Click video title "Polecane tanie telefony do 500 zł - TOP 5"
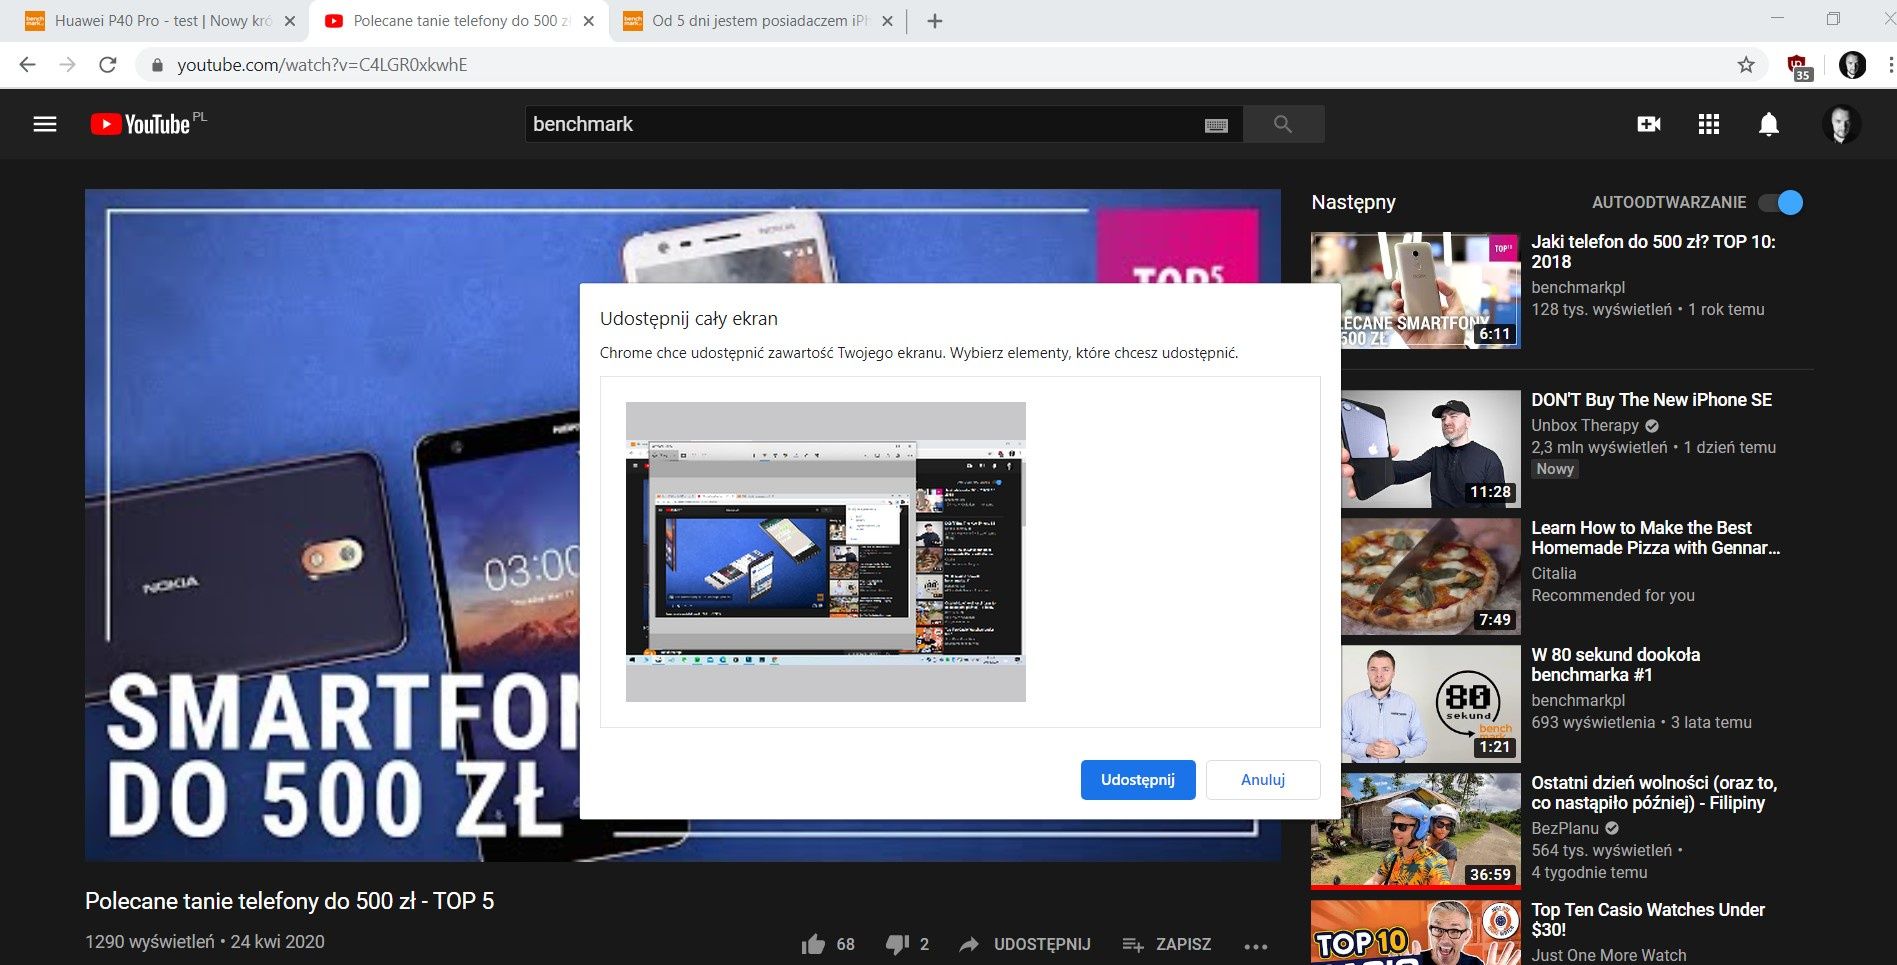 tap(290, 901)
